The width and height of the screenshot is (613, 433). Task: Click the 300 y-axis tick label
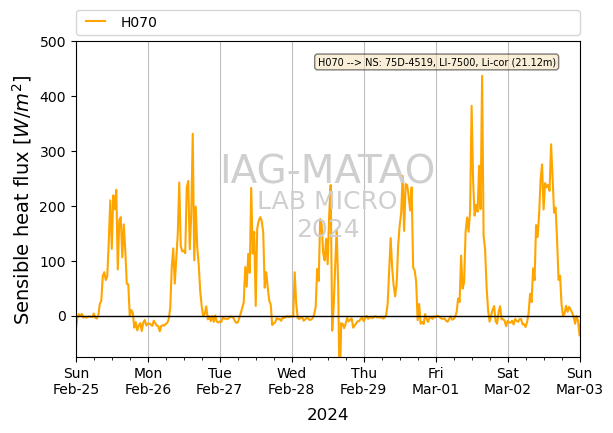coord(53,152)
